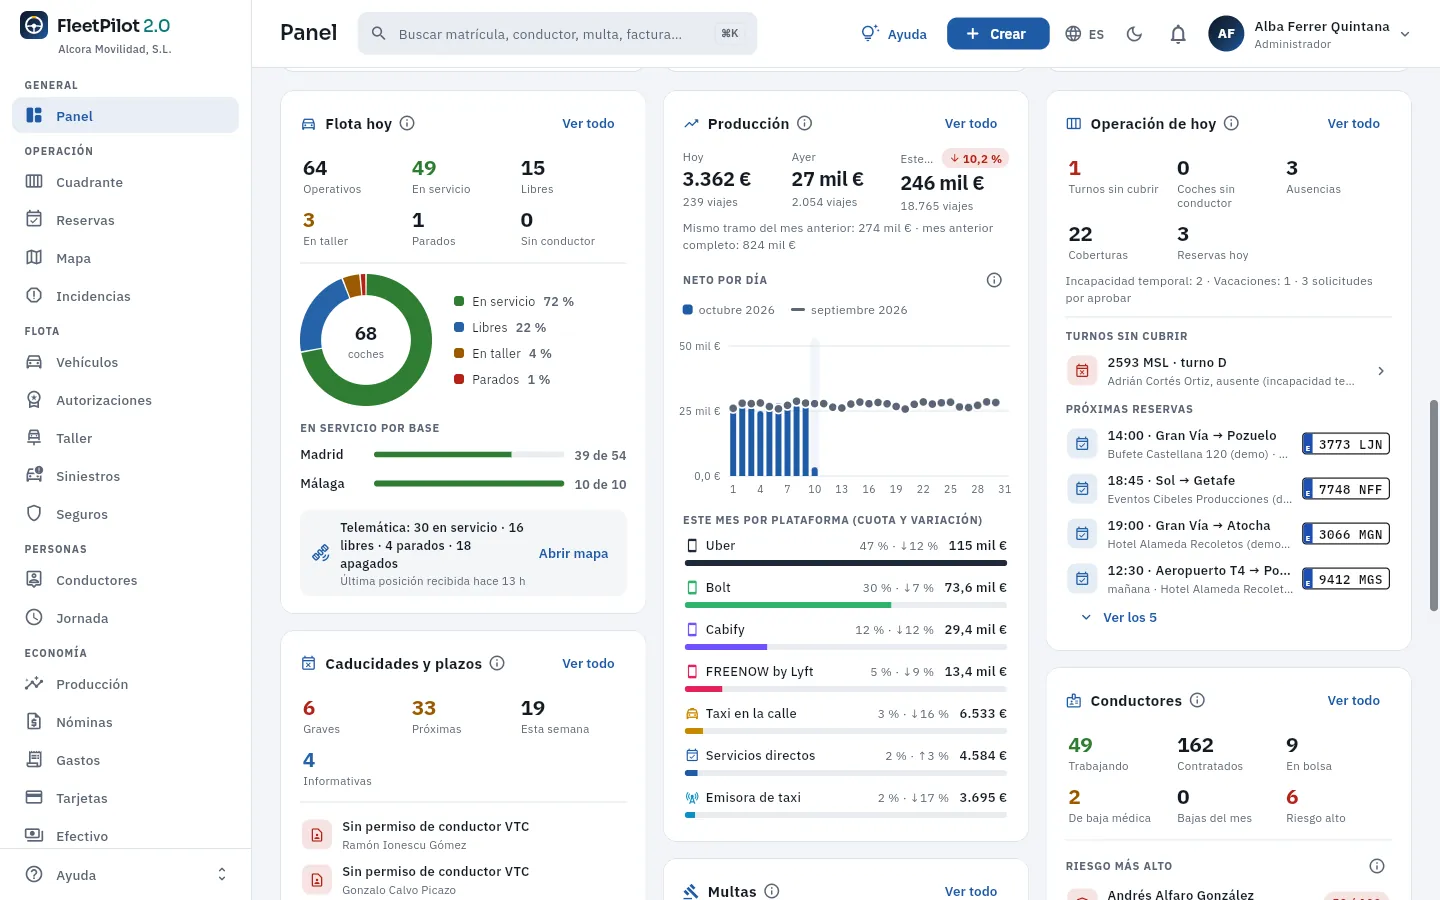Expand Ver los 5 reservations
The image size is (1440, 900).
click(1119, 617)
